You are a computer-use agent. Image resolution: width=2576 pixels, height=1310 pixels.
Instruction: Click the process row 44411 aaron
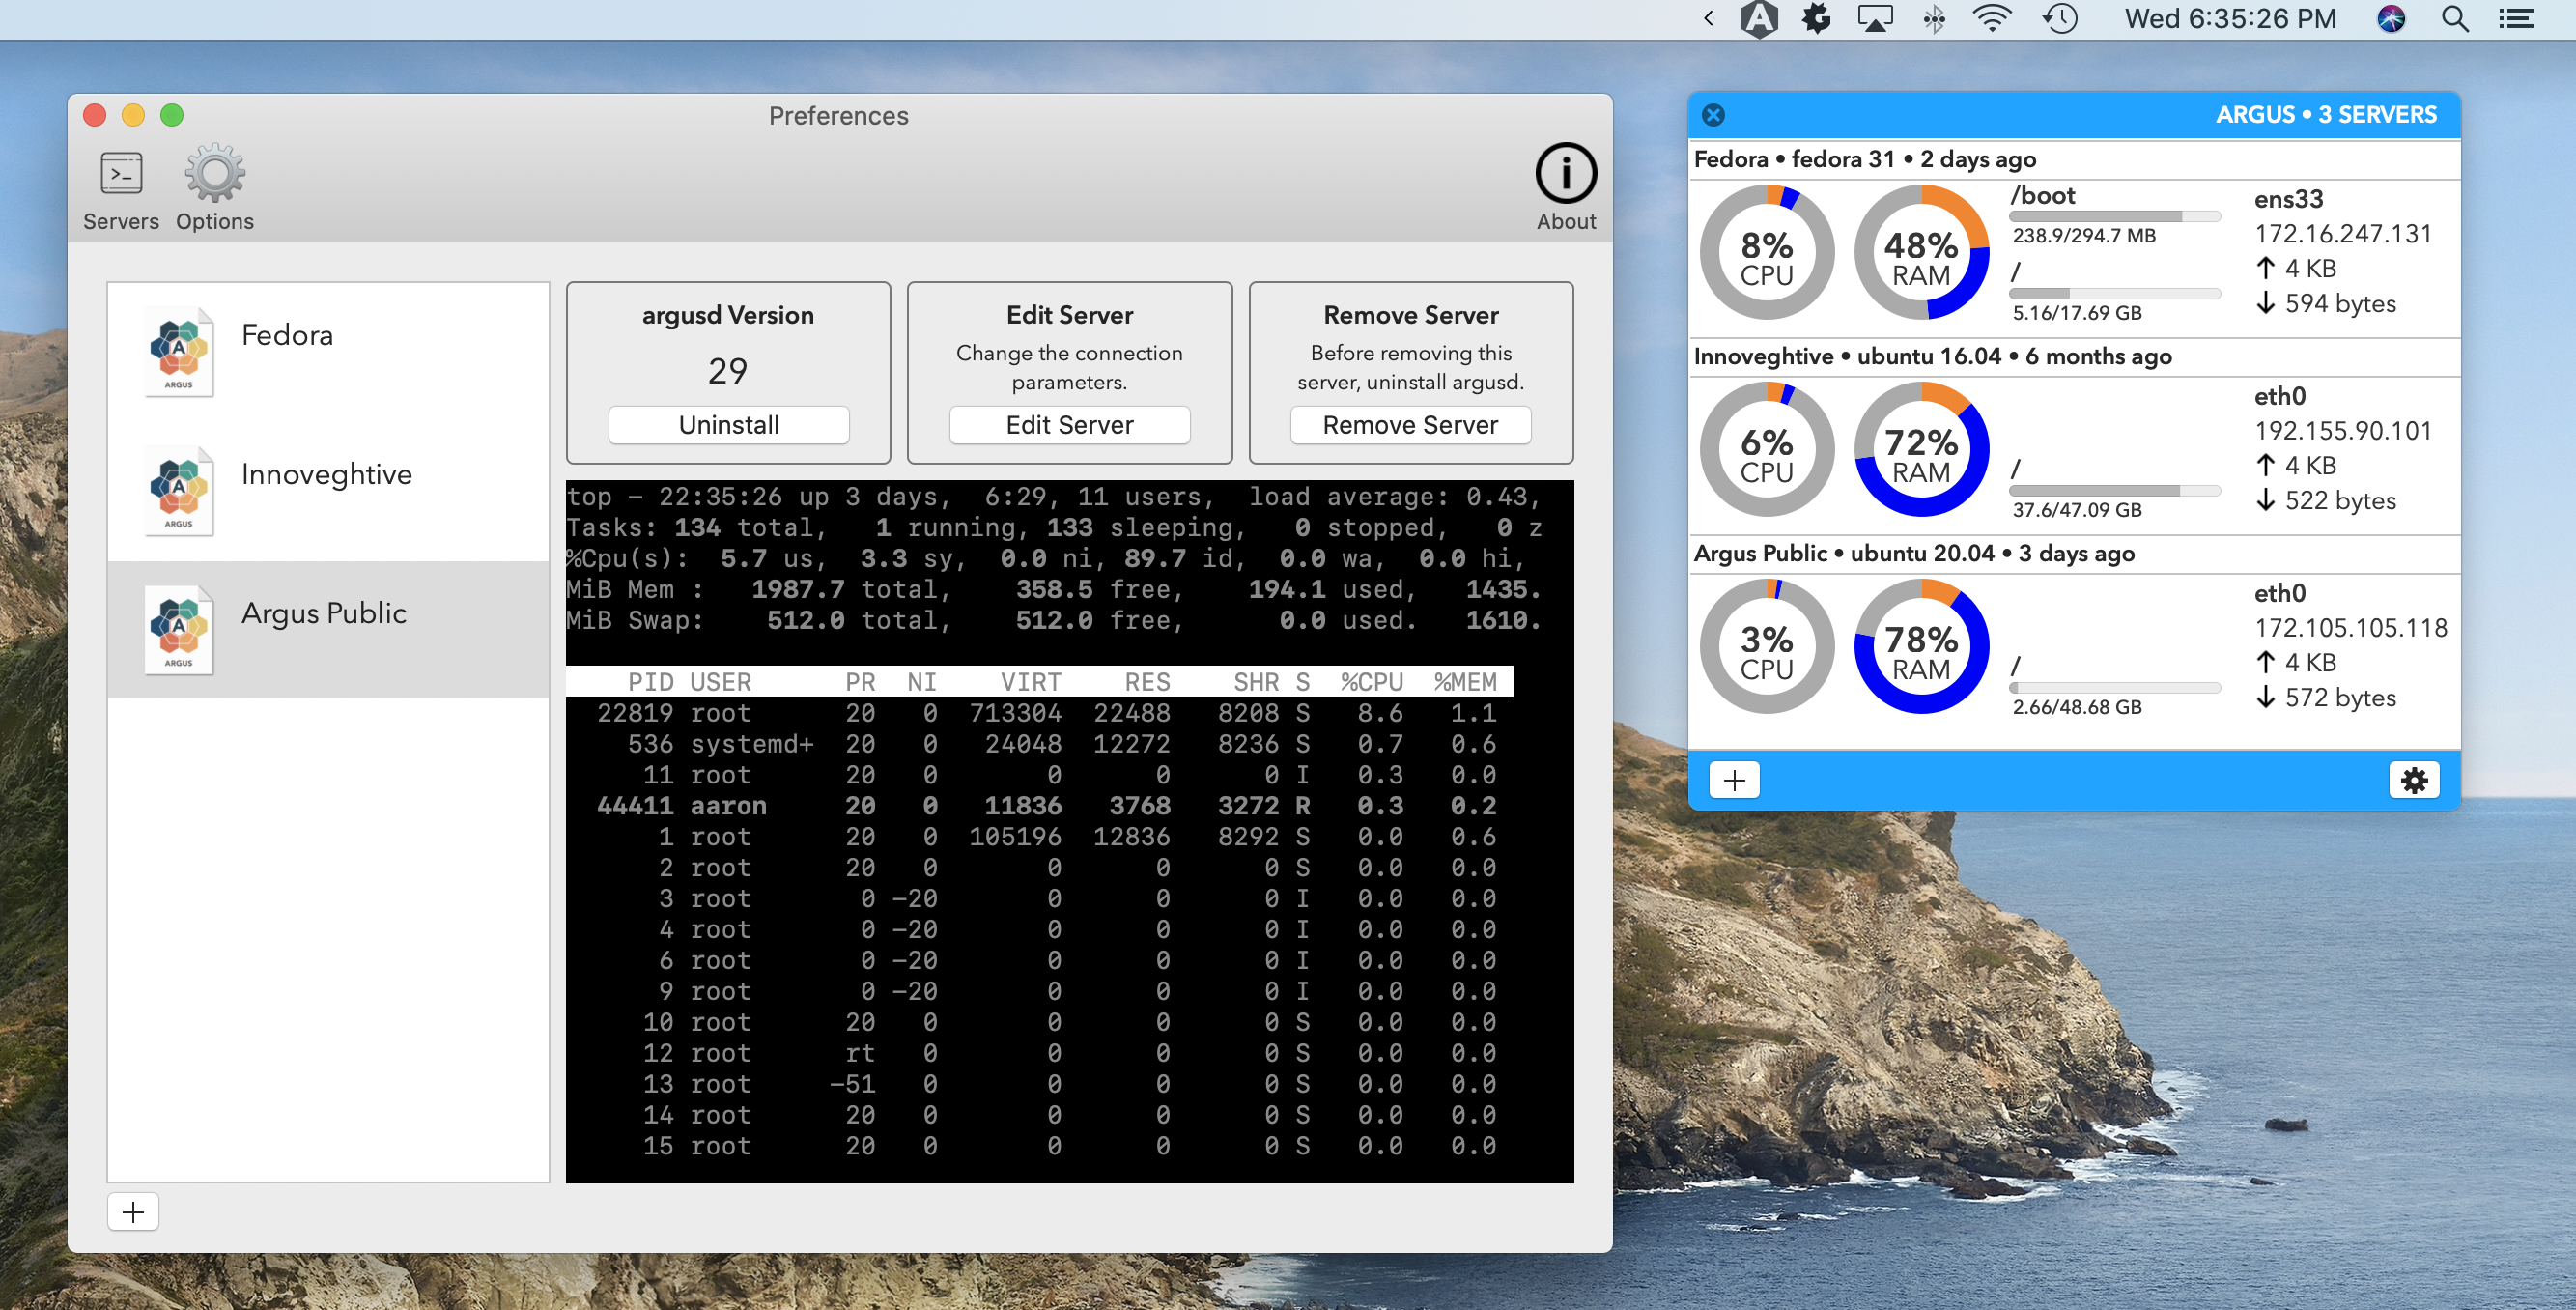pos(1040,806)
